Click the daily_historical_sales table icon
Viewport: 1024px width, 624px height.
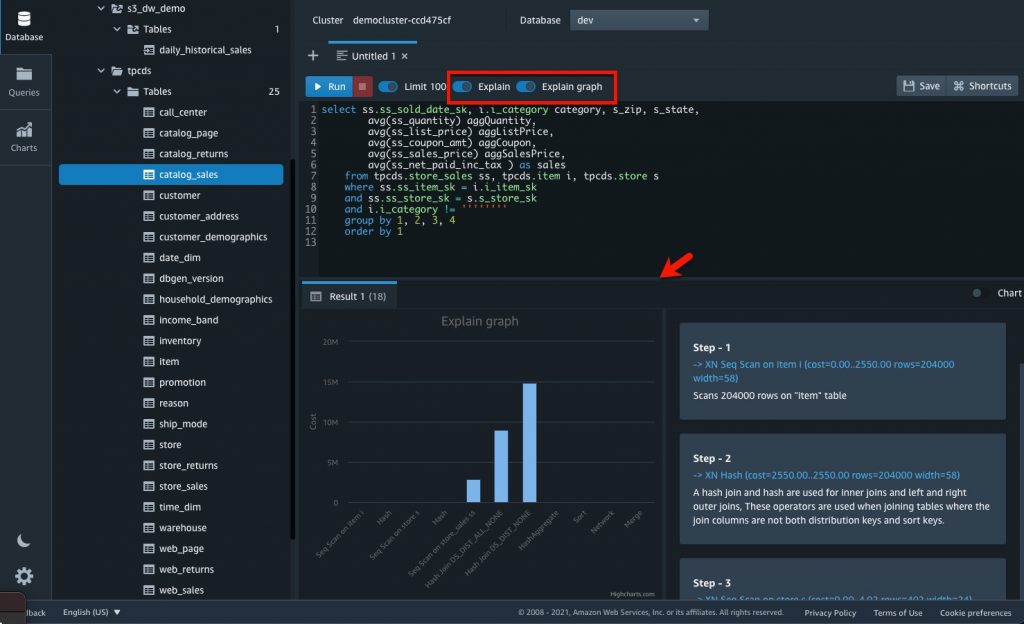tap(149, 50)
